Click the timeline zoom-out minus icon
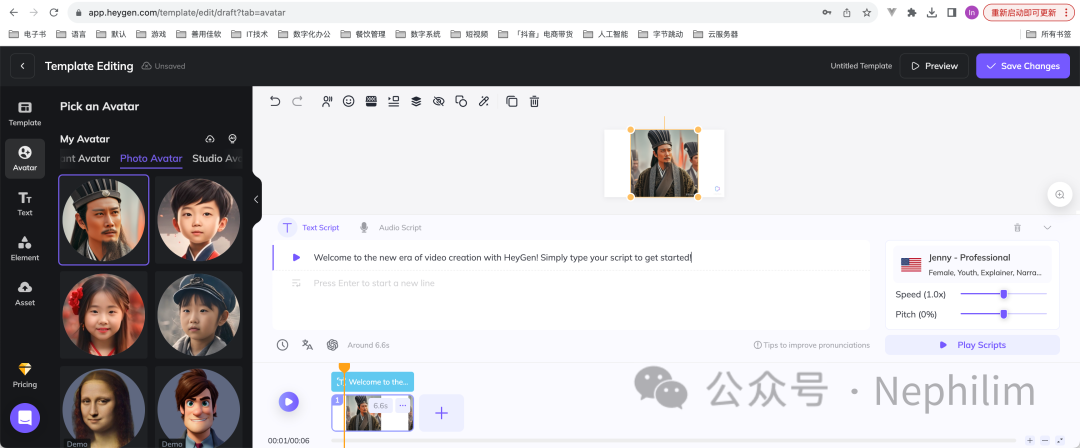This screenshot has width=1080, height=448. [x=1045, y=440]
